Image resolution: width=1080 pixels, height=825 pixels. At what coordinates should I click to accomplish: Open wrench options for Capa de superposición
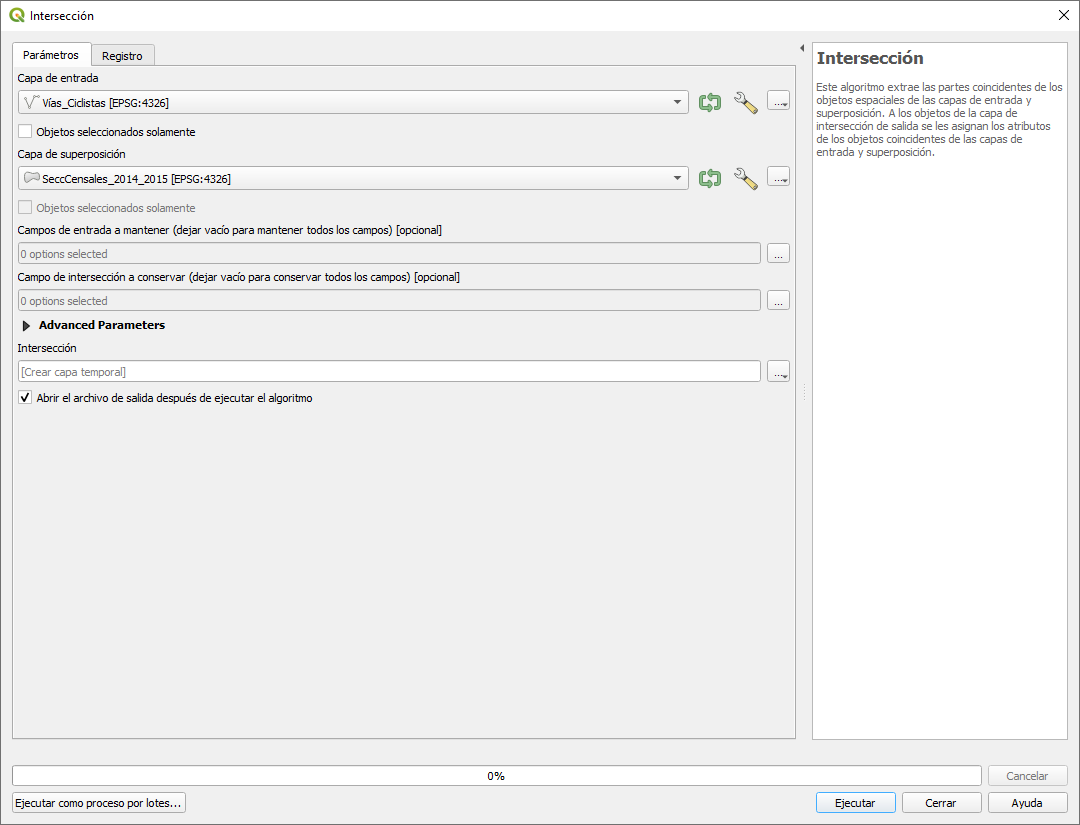click(x=745, y=178)
